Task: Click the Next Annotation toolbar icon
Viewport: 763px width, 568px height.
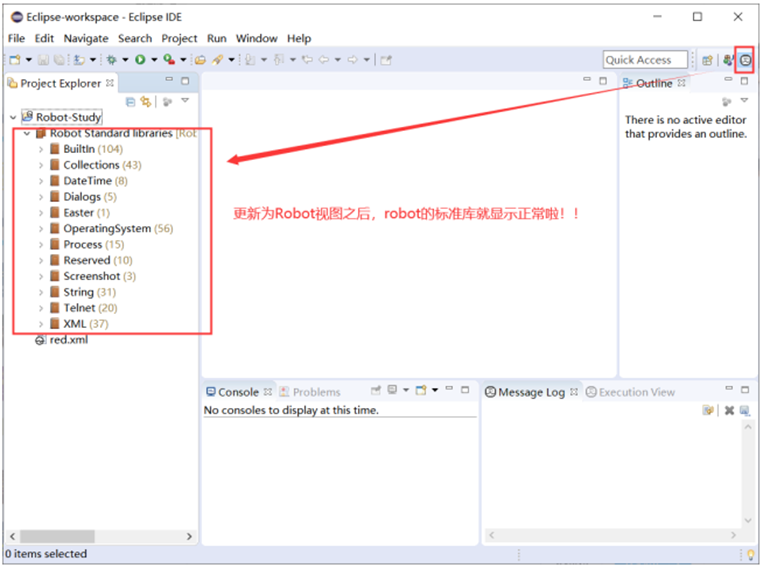Action: pos(250,59)
